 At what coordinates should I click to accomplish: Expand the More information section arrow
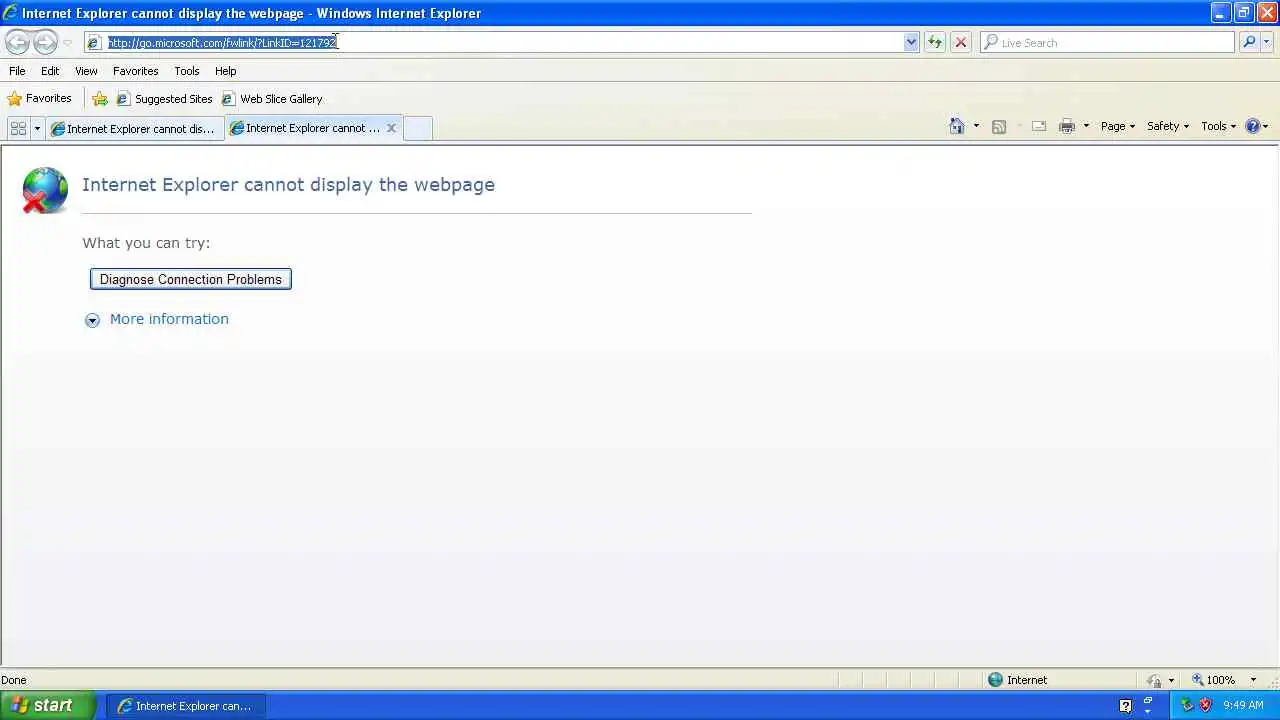(92, 320)
